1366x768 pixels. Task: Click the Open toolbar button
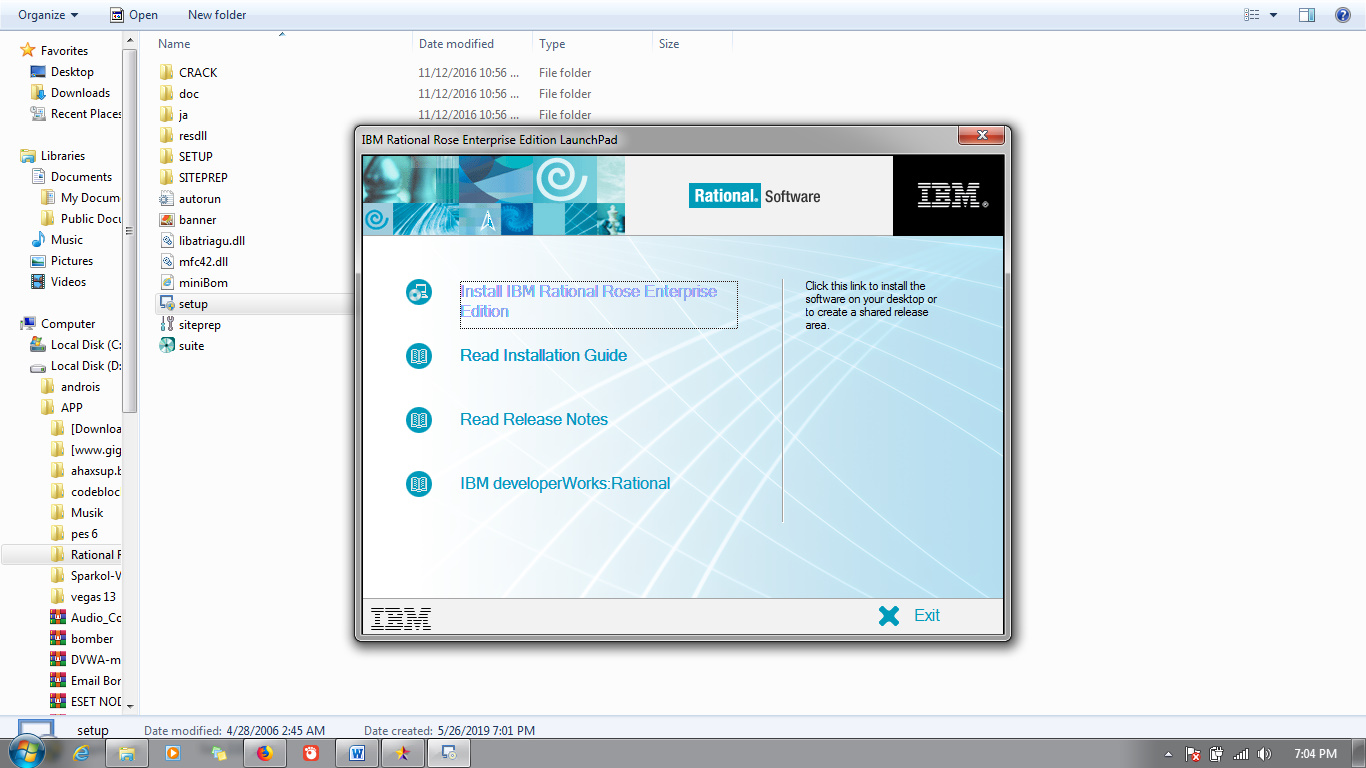point(134,15)
